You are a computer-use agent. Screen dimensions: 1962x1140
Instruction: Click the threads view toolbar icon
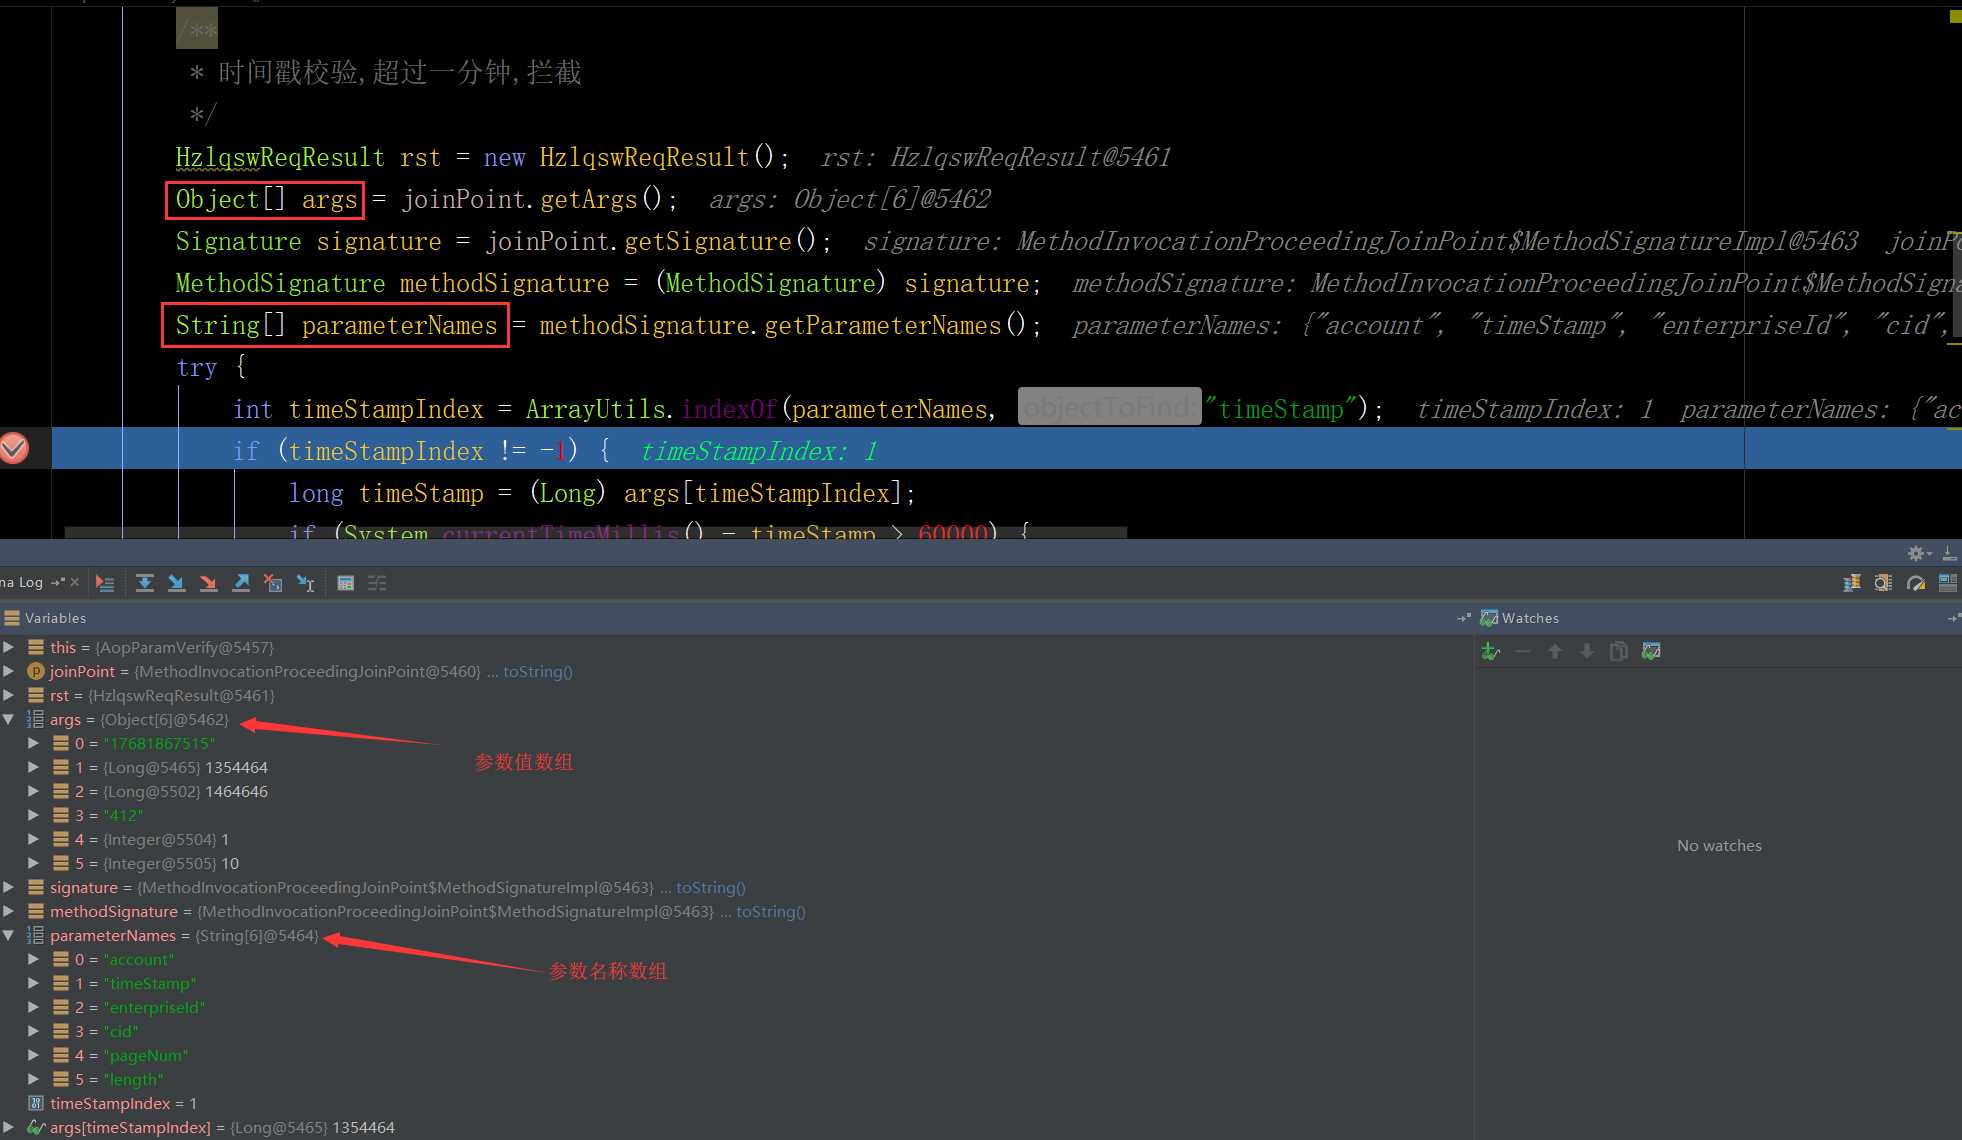[1852, 583]
